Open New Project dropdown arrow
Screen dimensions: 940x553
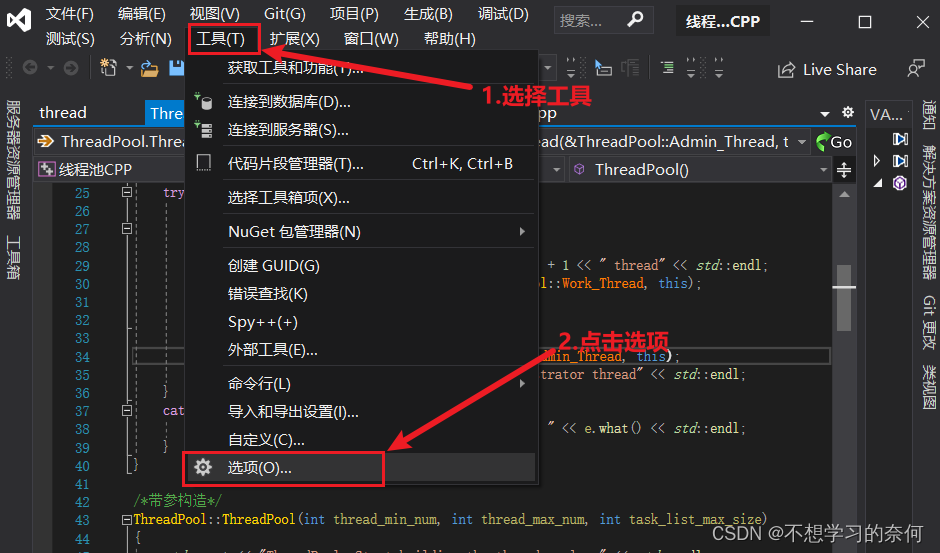point(129,68)
